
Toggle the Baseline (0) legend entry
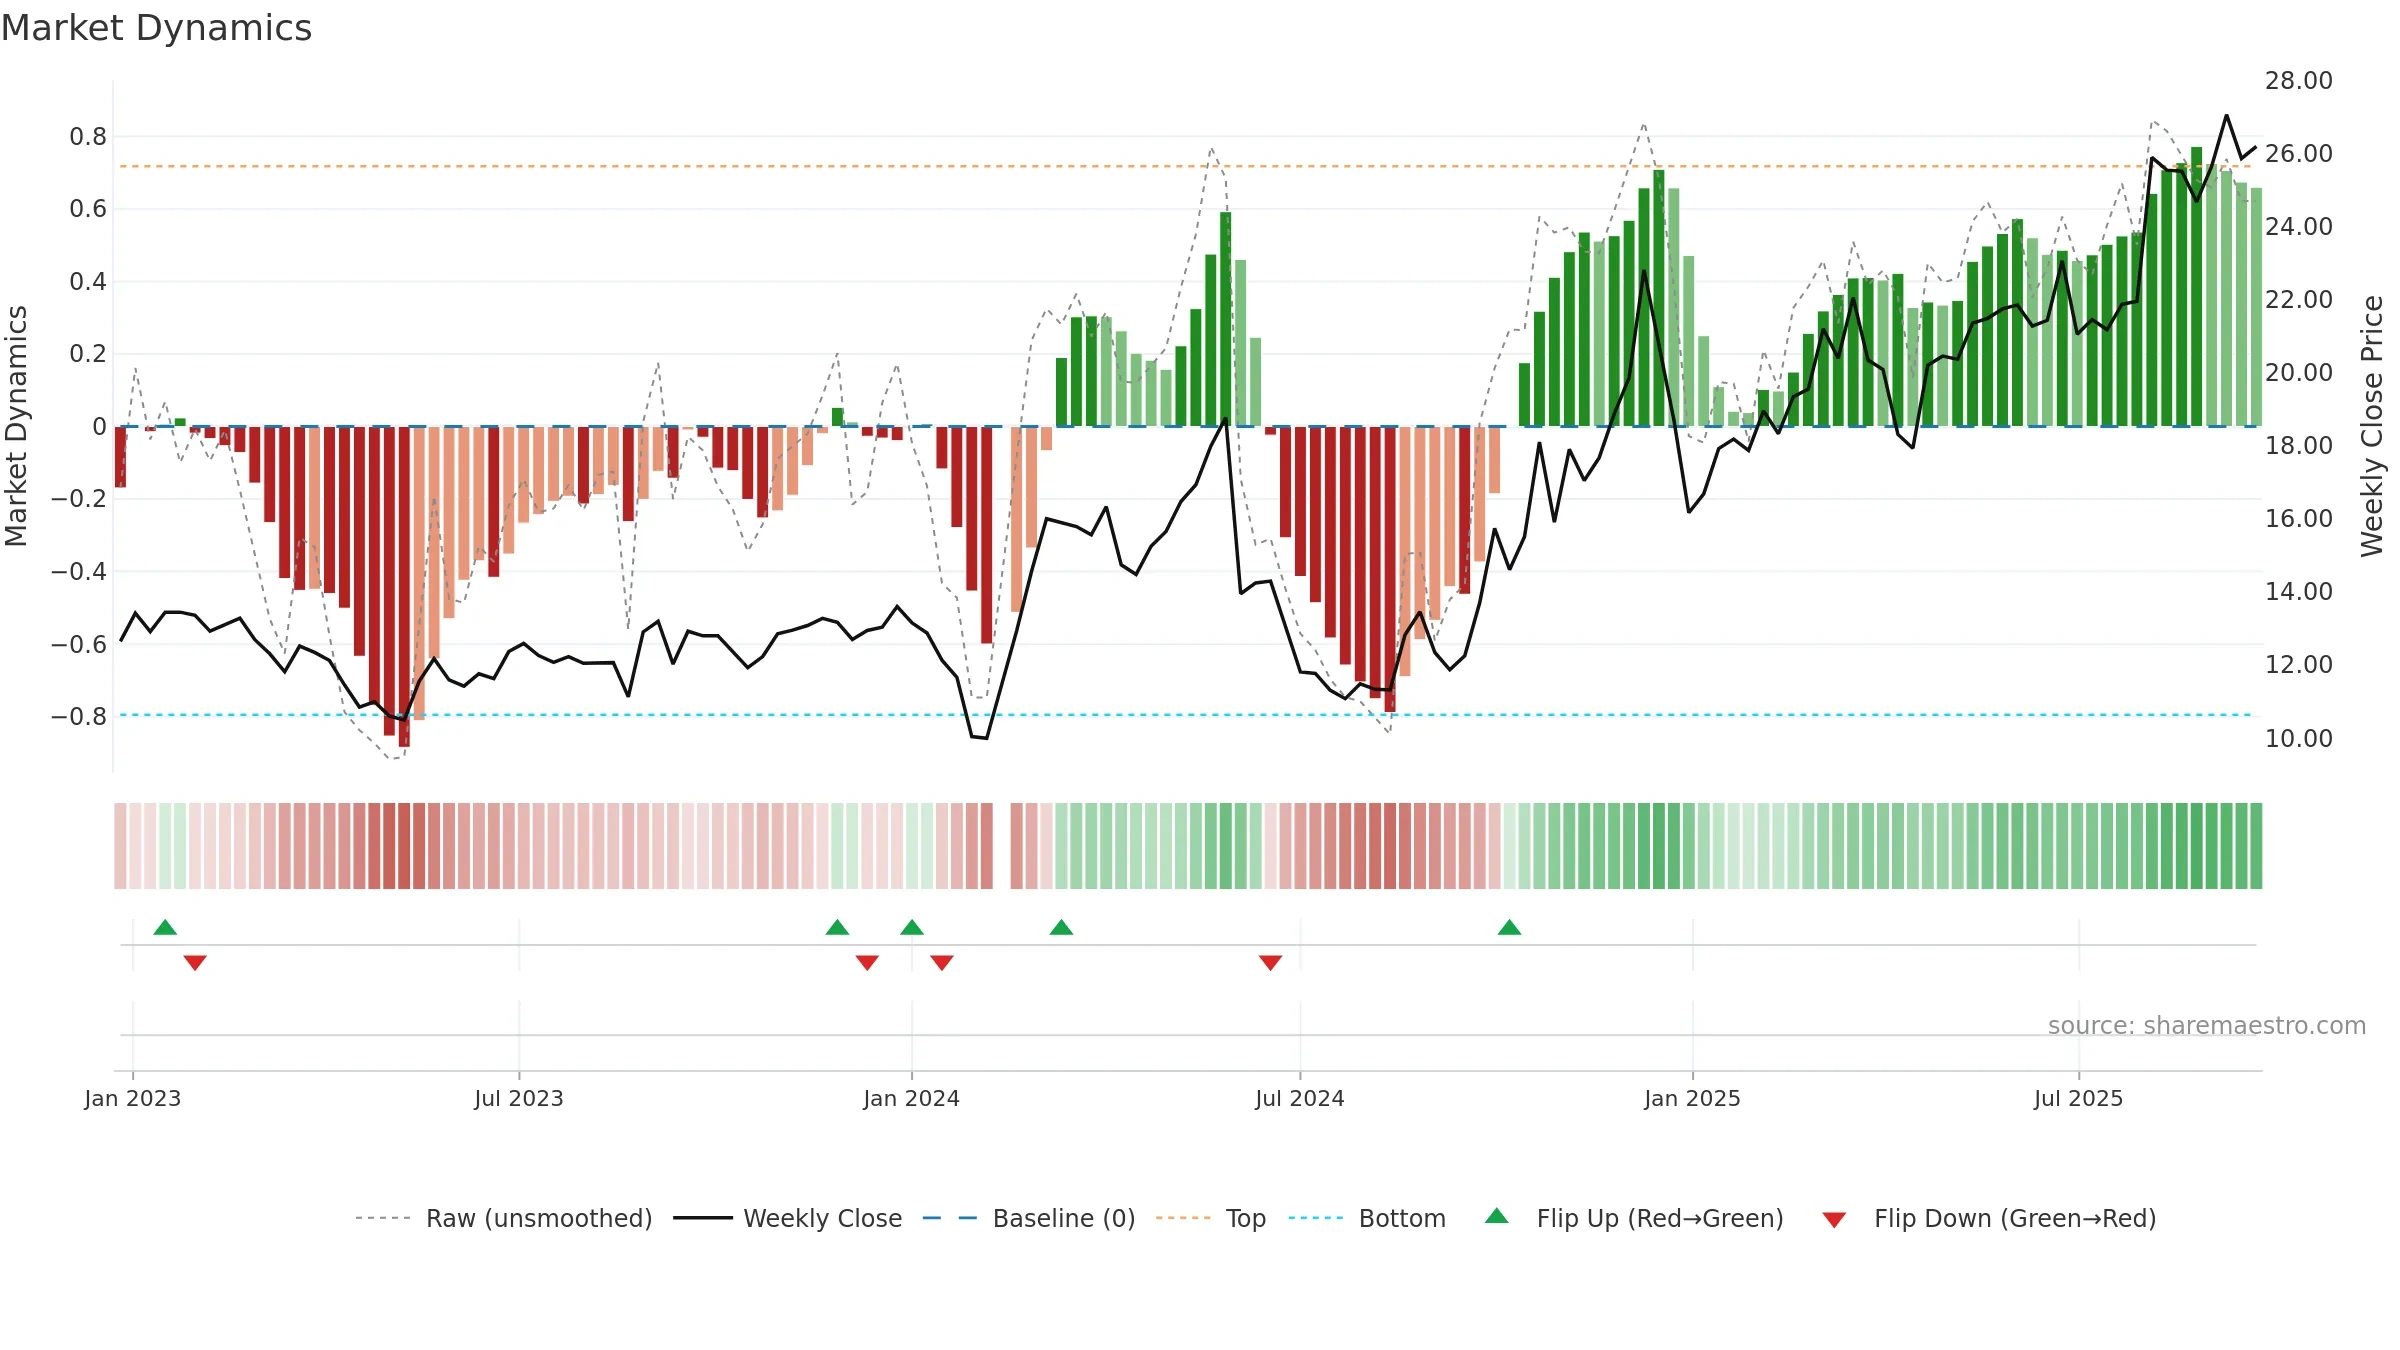(x=1029, y=1218)
